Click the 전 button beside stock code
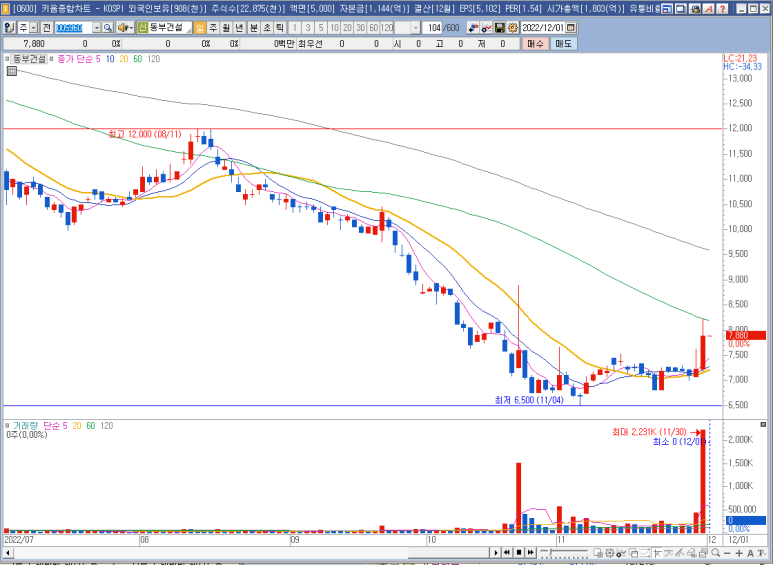The image size is (773, 565). point(46,28)
